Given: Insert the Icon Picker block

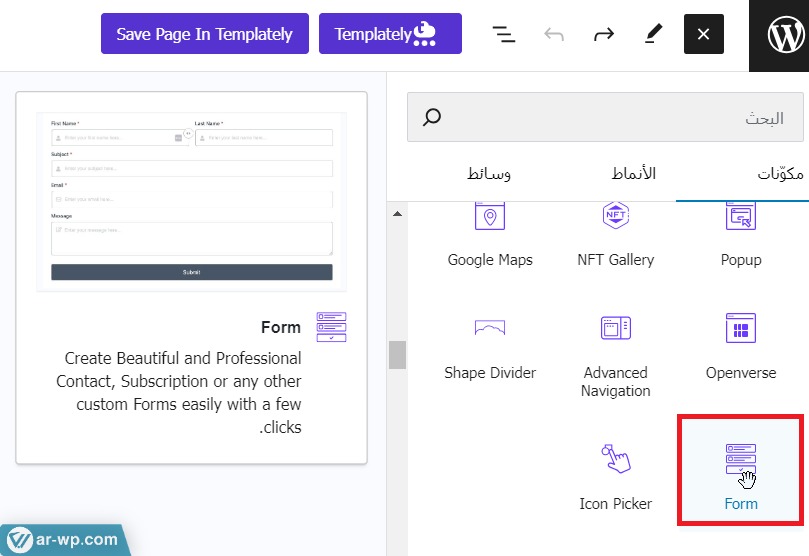Looking at the screenshot, I should point(616,477).
